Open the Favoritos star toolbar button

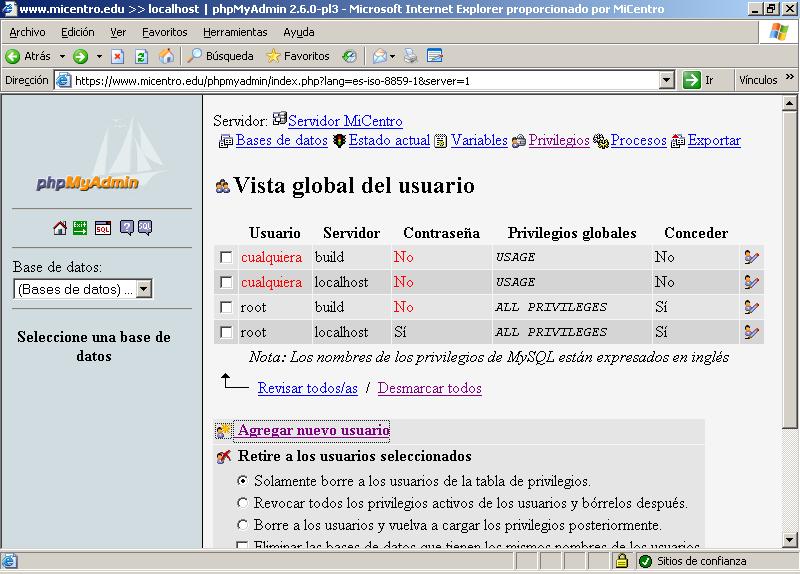[x=298, y=56]
